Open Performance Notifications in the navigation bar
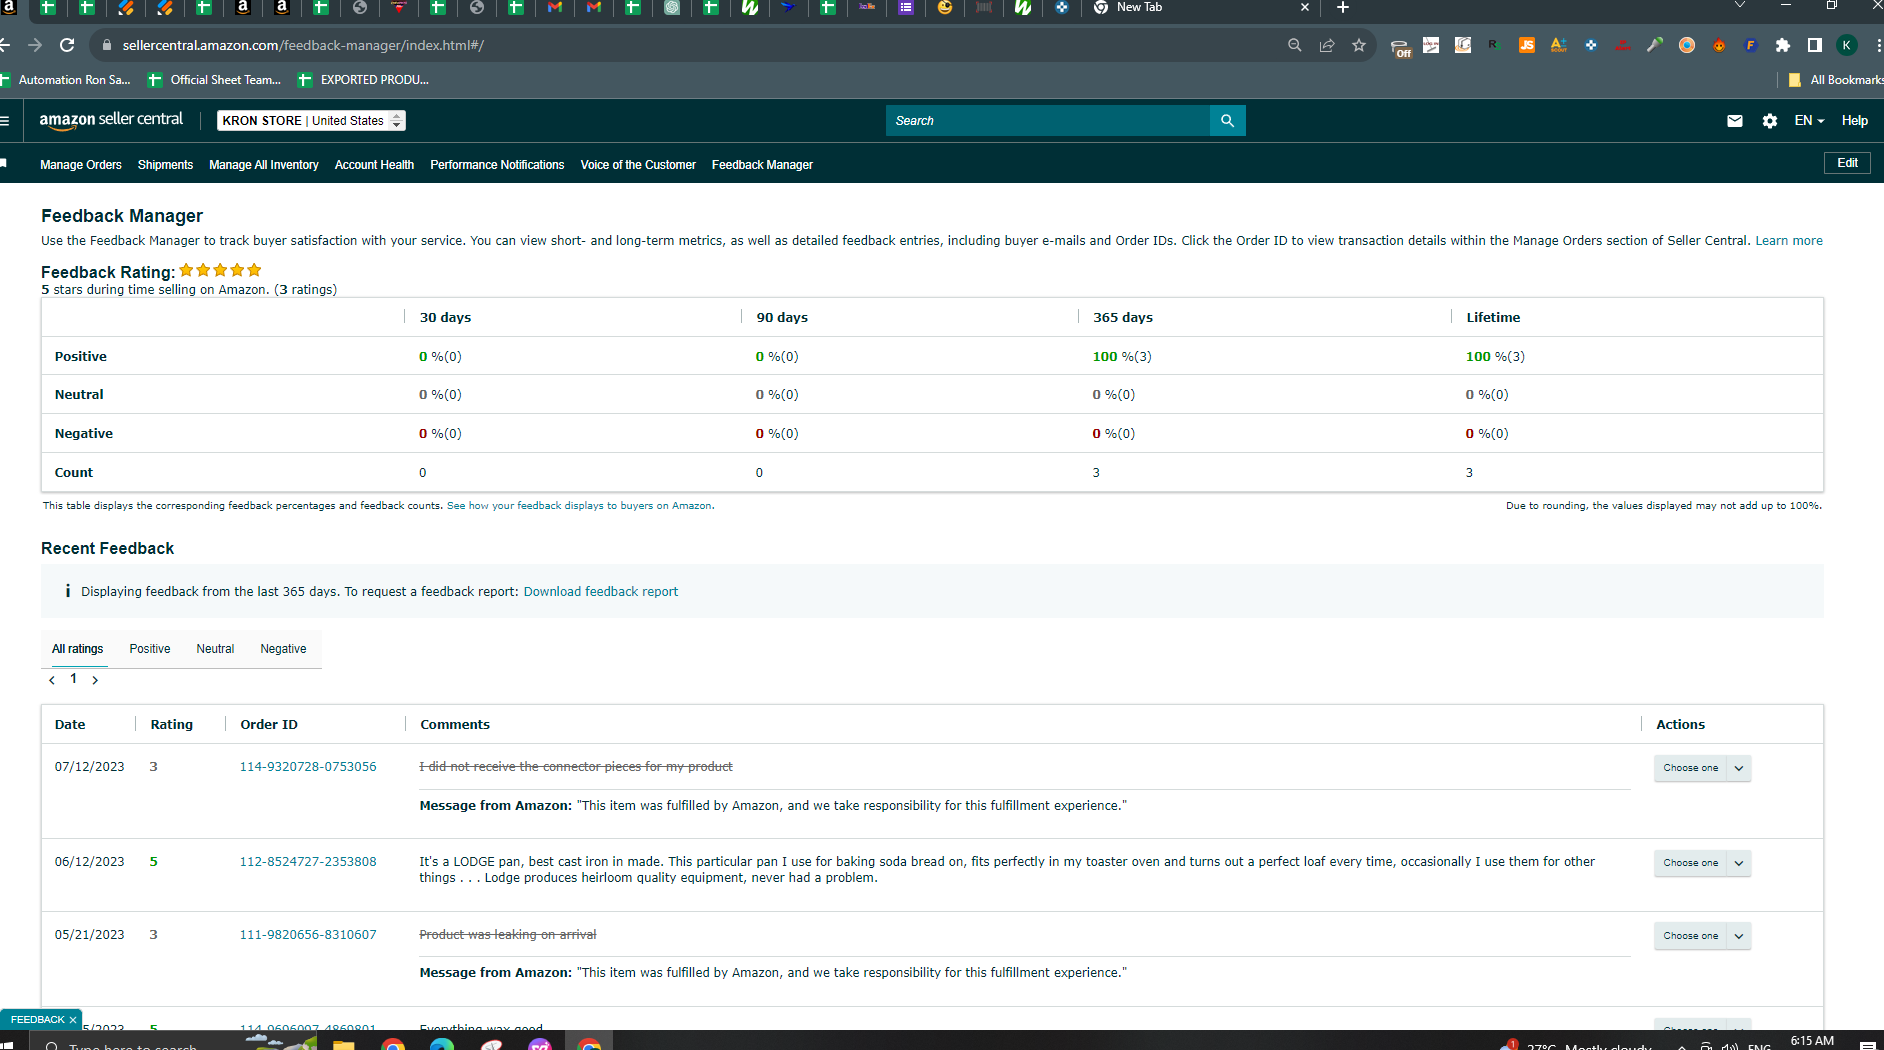Screen dimensions: 1884x1050 click(497, 165)
